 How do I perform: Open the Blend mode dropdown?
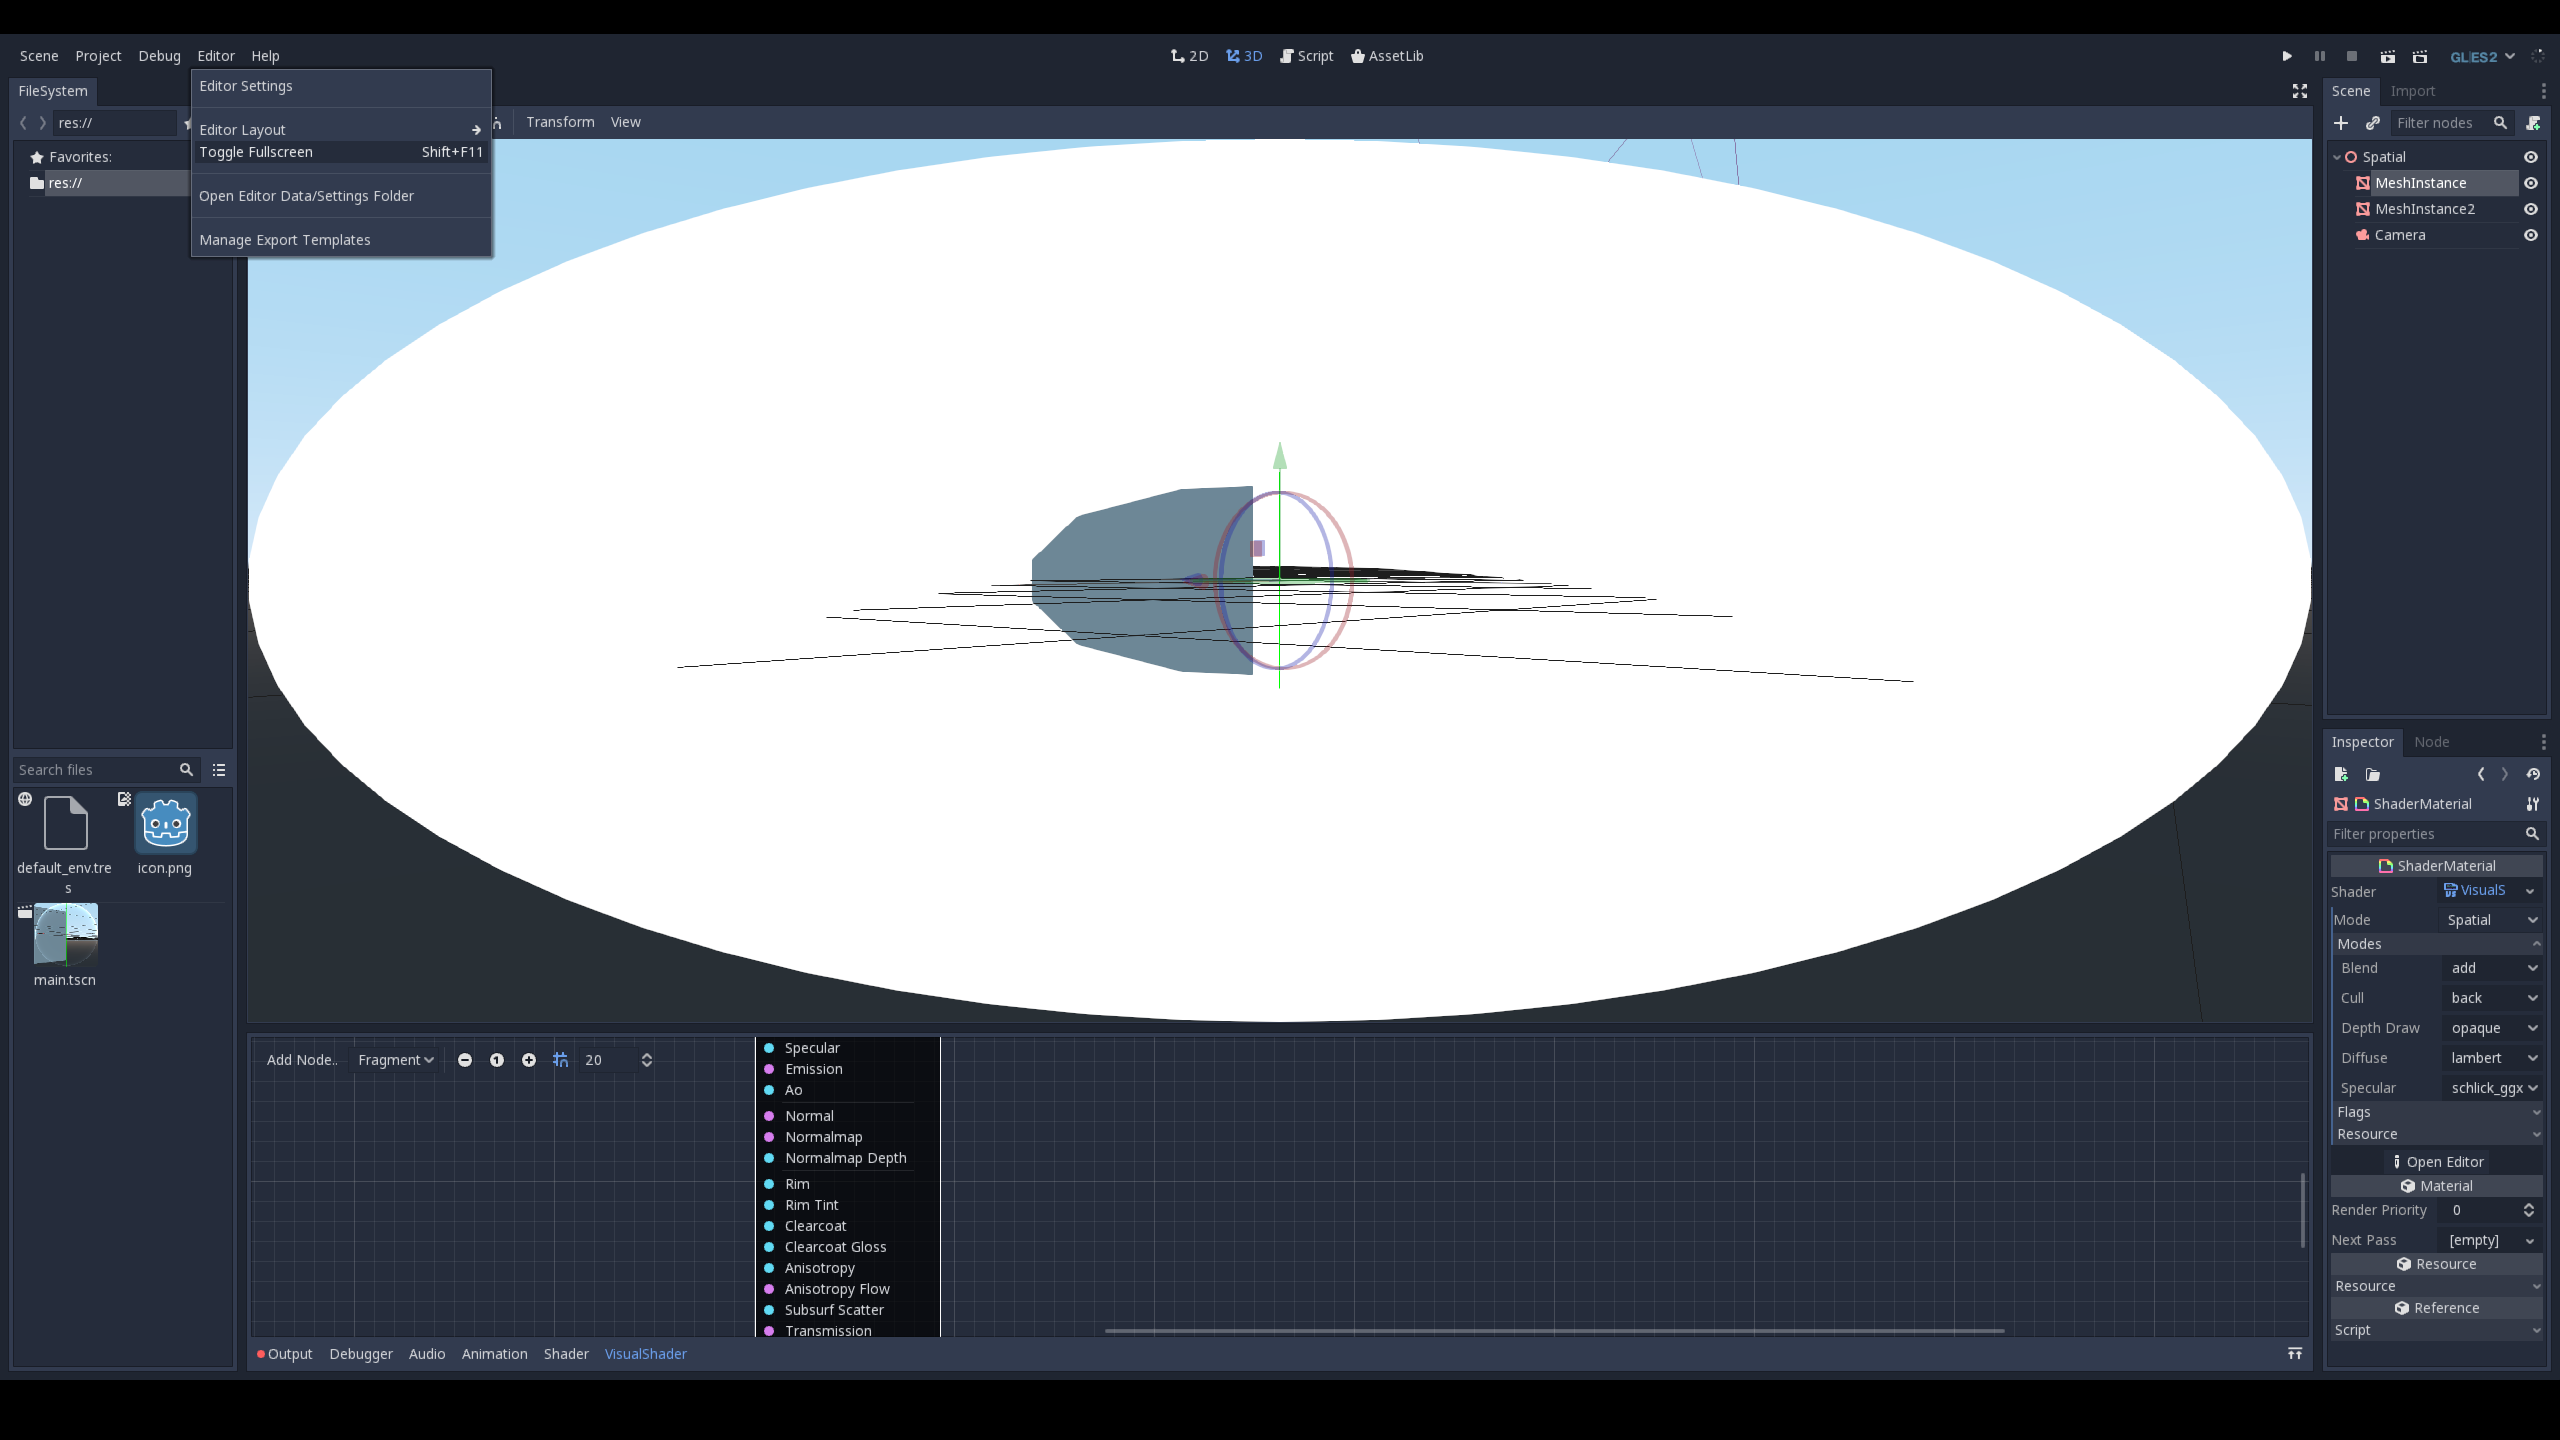point(2492,968)
